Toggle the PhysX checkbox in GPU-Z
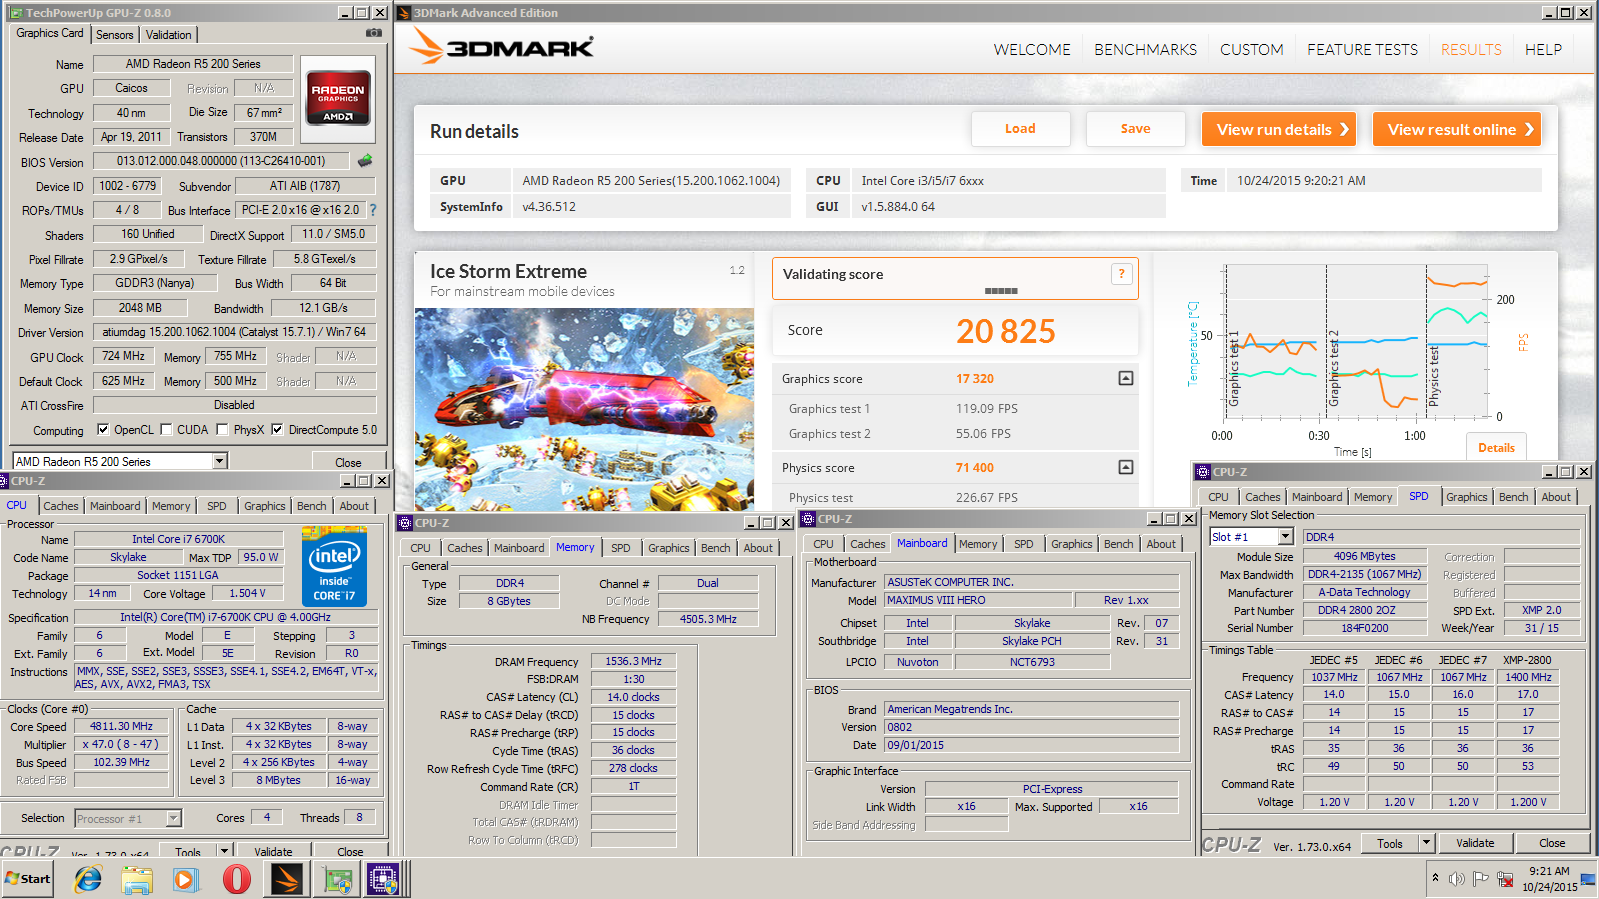 pyautogui.click(x=223, y=430)
